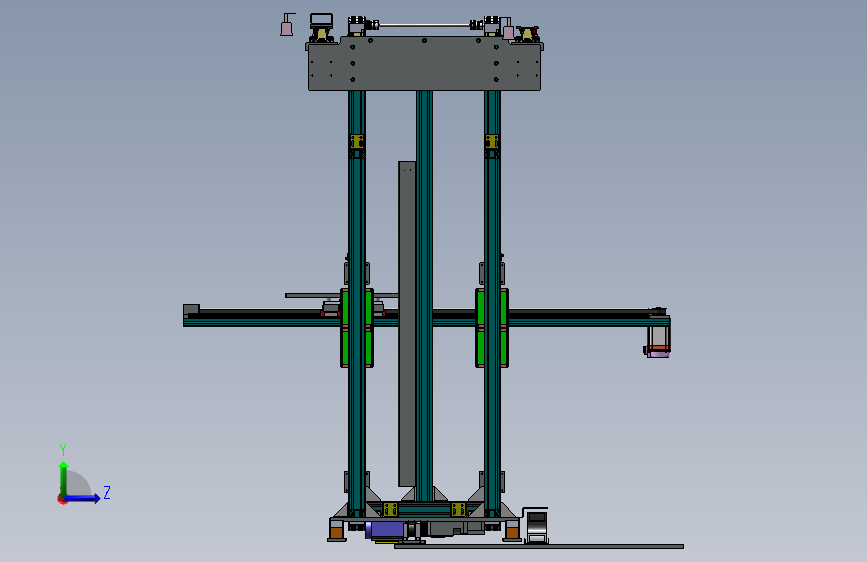The height and width of the screenshot is (562, 867).
Task: Select the yellow bracket on the upper right column
Action: (492, 142)
